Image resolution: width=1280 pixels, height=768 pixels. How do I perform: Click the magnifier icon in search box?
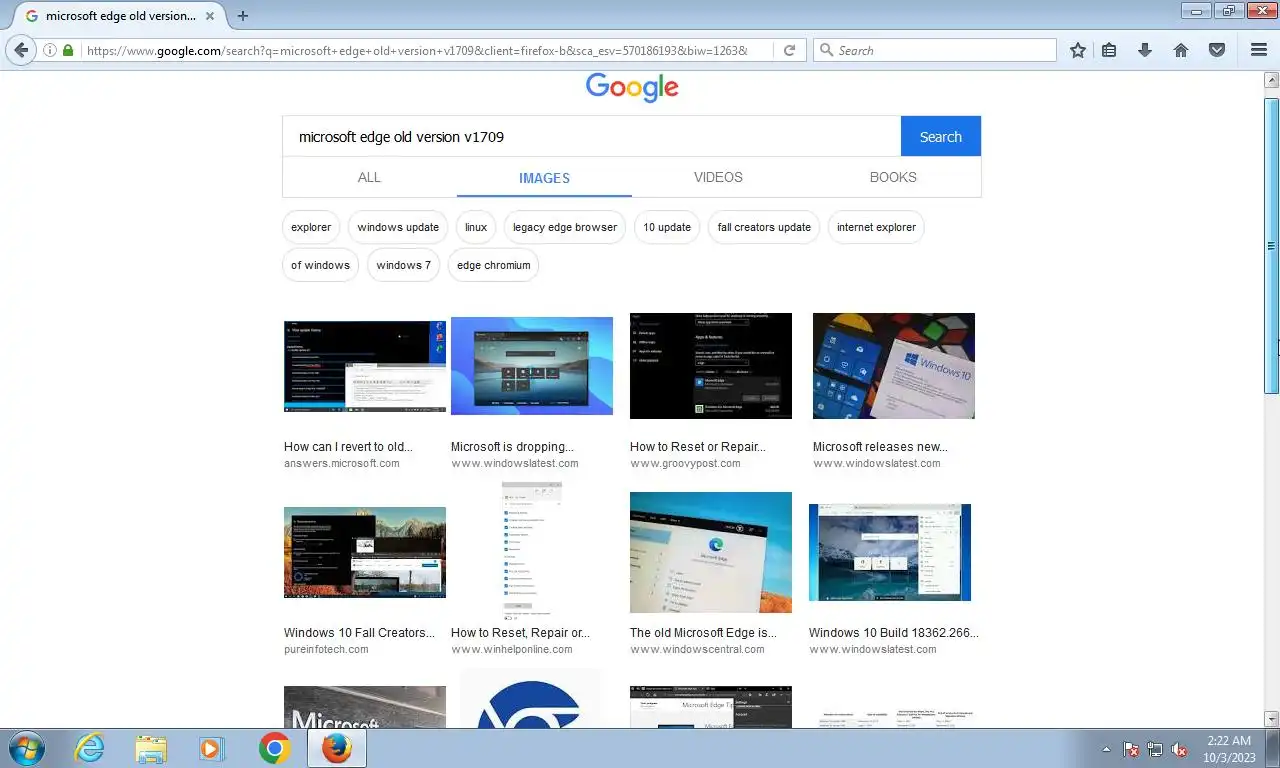click(826, 50)
